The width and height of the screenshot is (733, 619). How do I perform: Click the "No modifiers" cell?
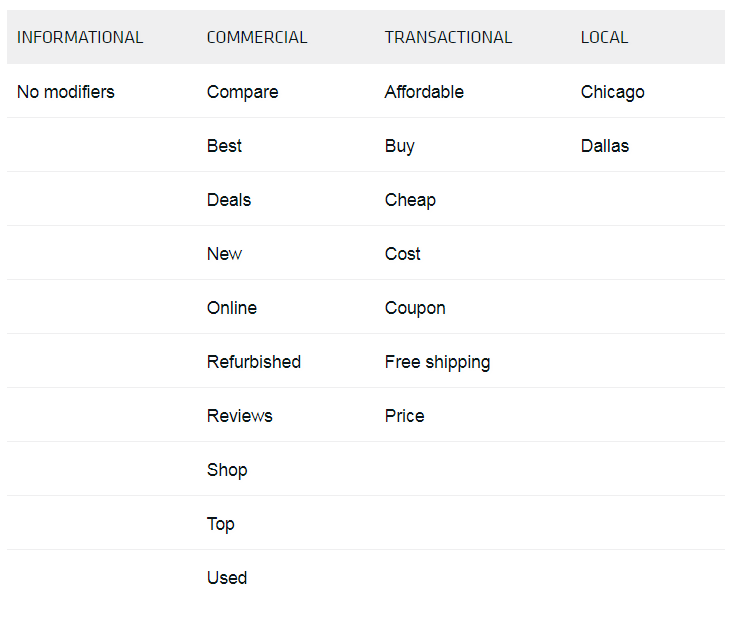tap(66, 92)
